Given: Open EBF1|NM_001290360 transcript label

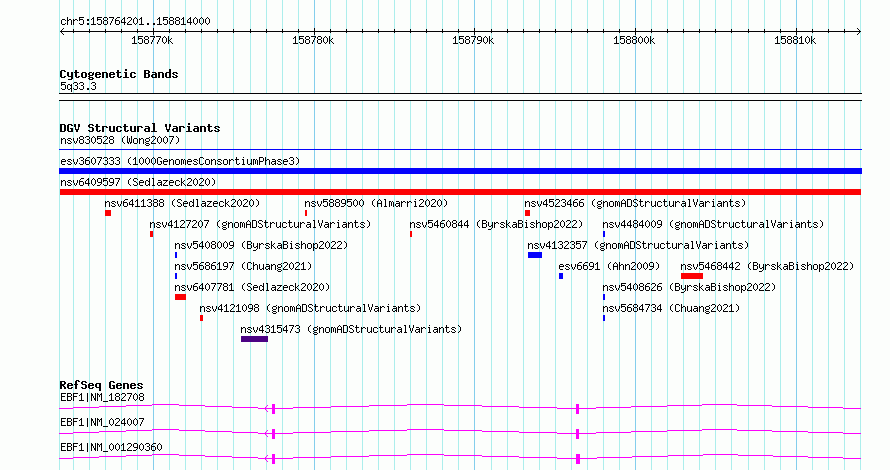Looking at the screenshot, I should point(111,447).
